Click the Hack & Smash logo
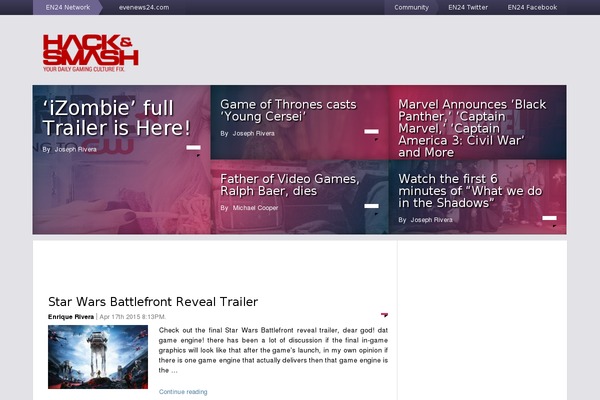 (91, 53)
